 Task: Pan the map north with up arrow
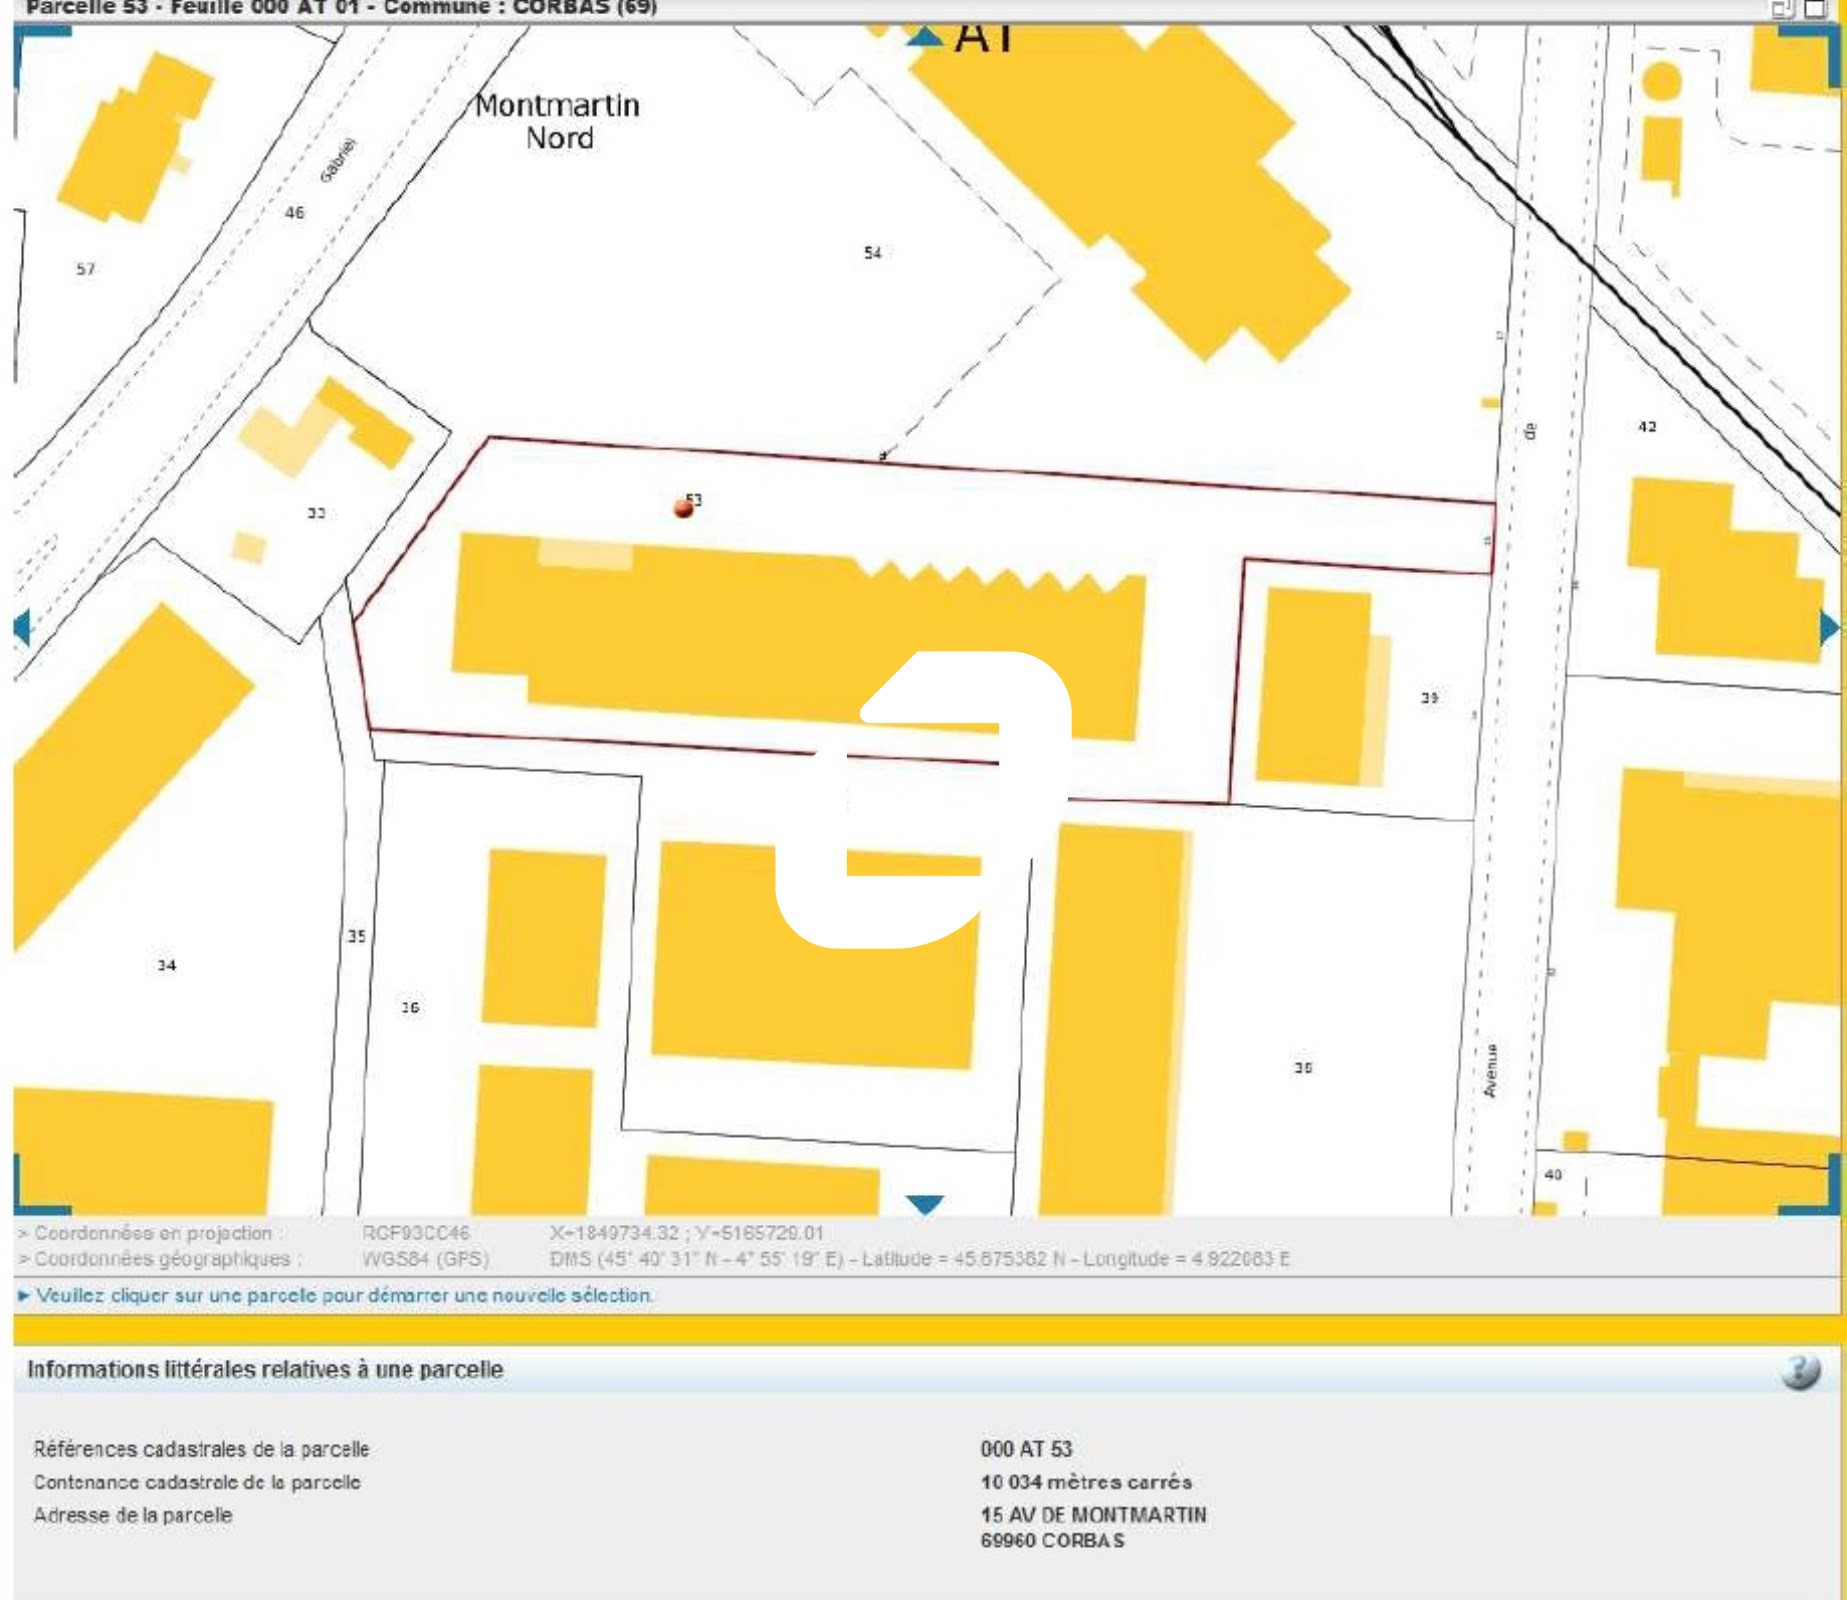[x=925, y=37]
